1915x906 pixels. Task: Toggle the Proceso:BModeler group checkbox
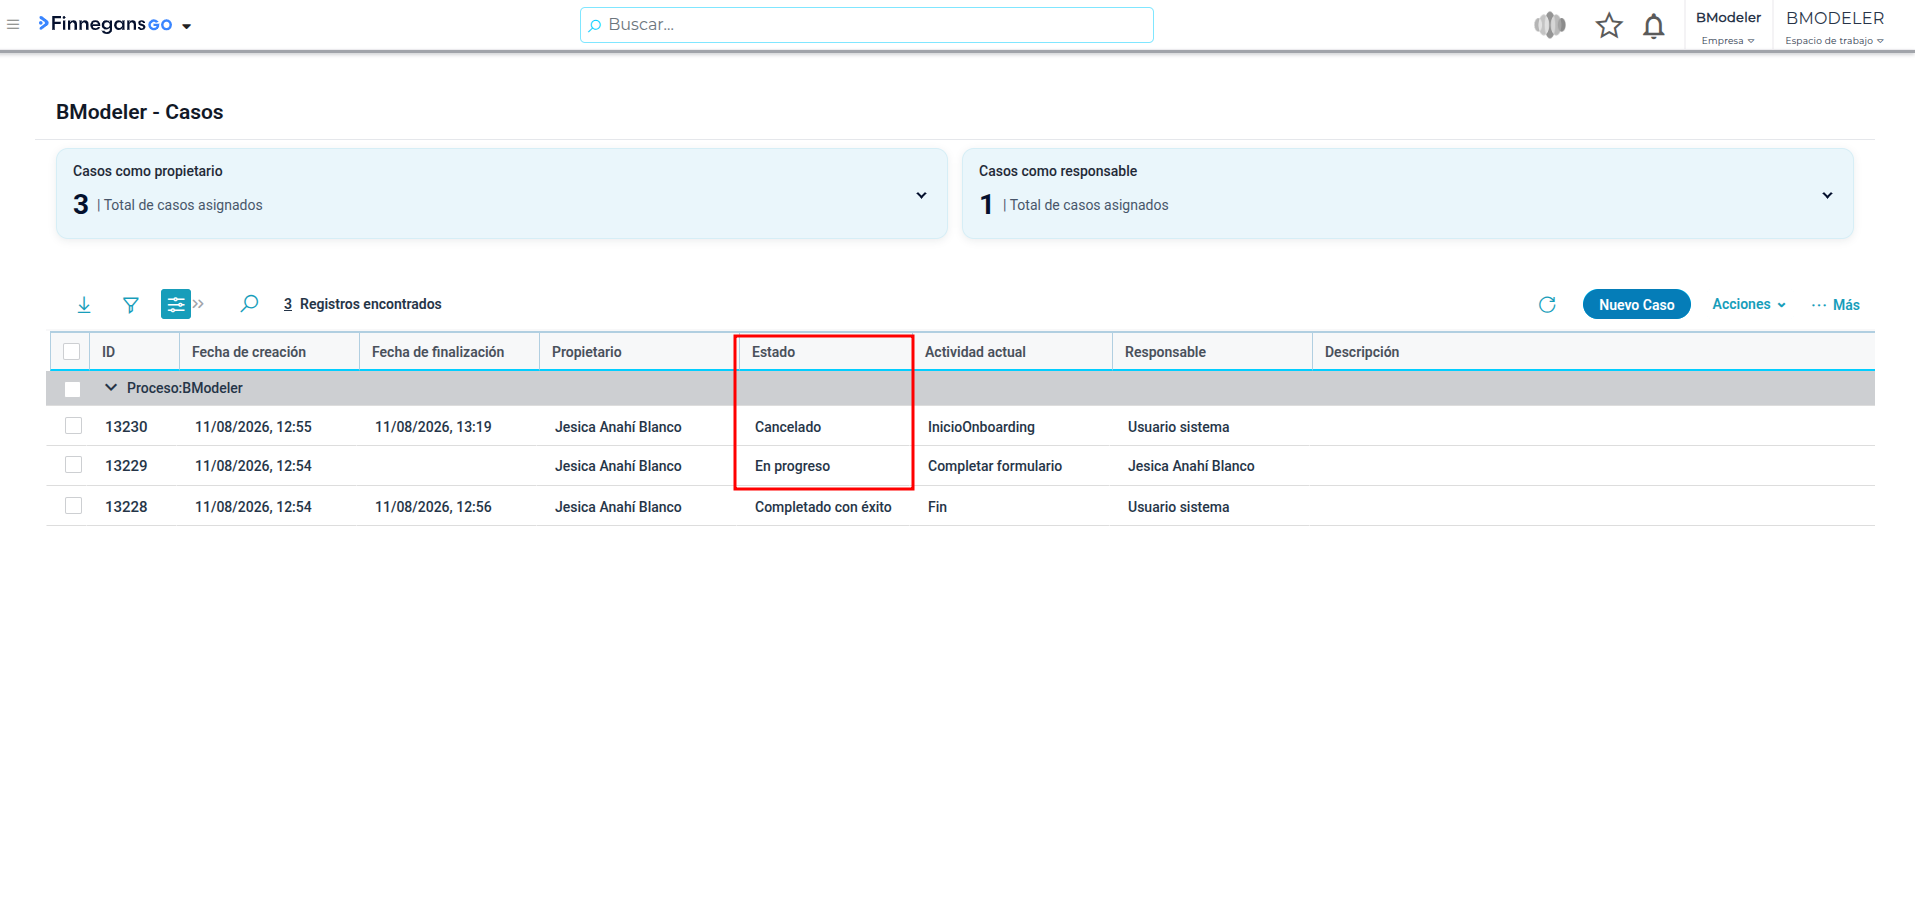tap(72, 389)
